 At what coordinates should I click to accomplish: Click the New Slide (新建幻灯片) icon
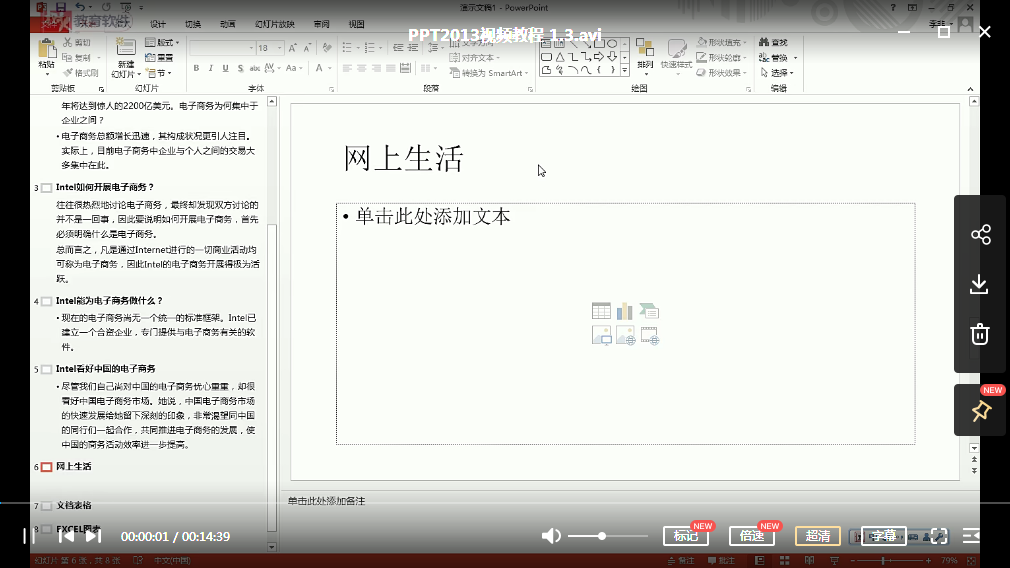click(x=126, y=48)
